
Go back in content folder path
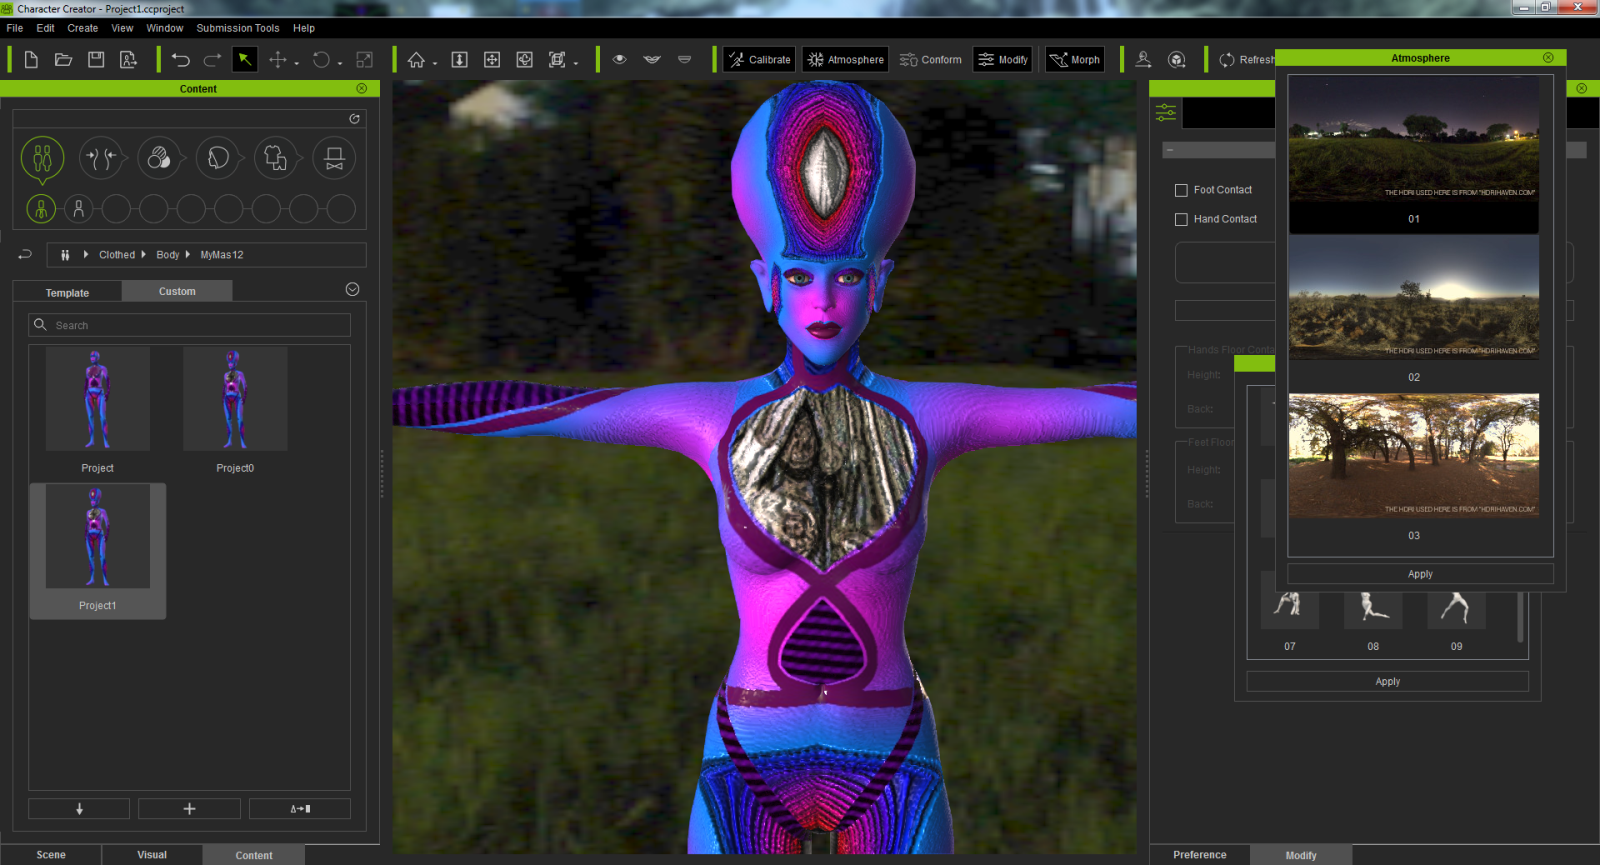(x=25, y=254)
